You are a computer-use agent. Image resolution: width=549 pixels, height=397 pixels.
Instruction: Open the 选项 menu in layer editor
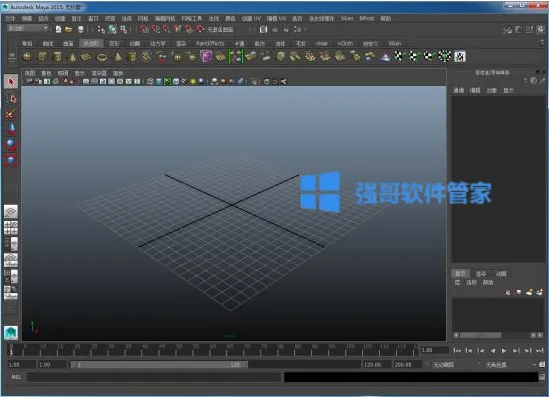pyautogui.click(x=471, y=282)
